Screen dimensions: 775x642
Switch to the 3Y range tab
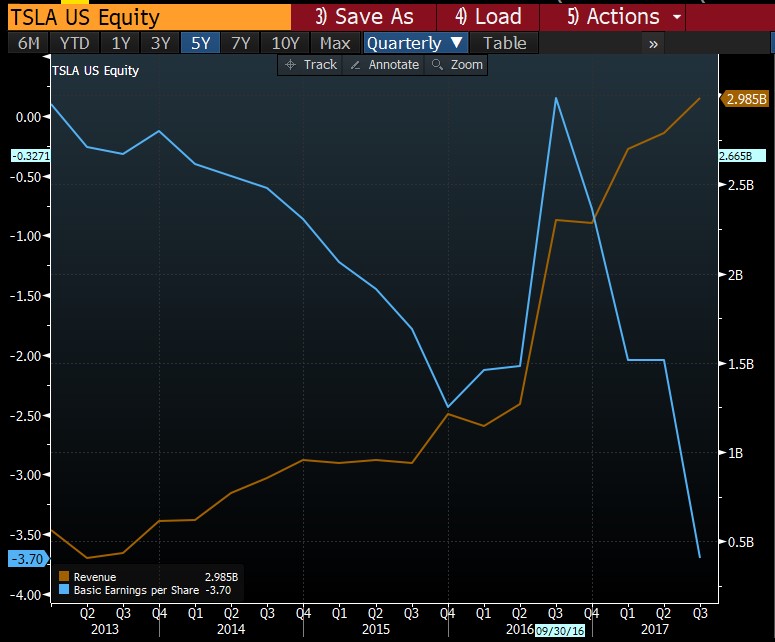pos(161,43)
